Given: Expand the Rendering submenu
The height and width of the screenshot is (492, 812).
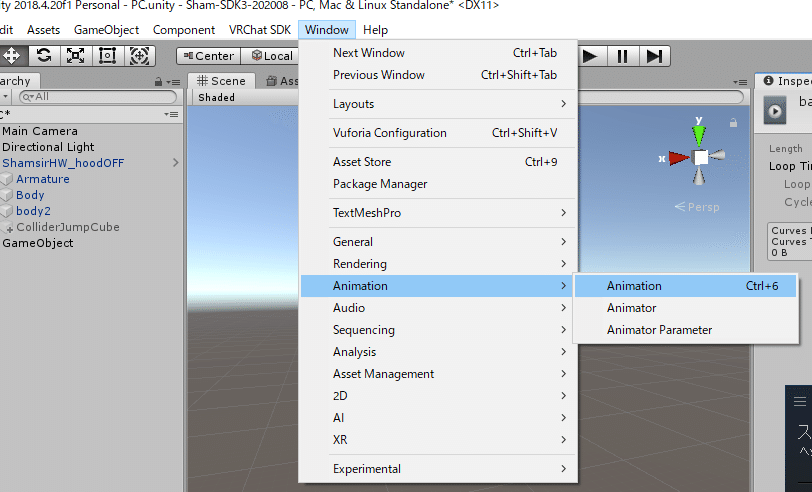Looking at the screenshot, I should (438, 264).
